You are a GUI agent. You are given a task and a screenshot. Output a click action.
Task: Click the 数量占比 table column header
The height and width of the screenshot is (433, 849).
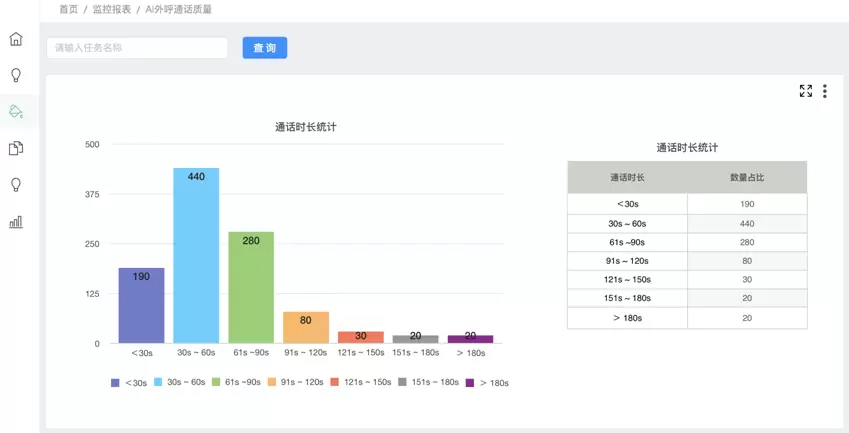(747, 177)
